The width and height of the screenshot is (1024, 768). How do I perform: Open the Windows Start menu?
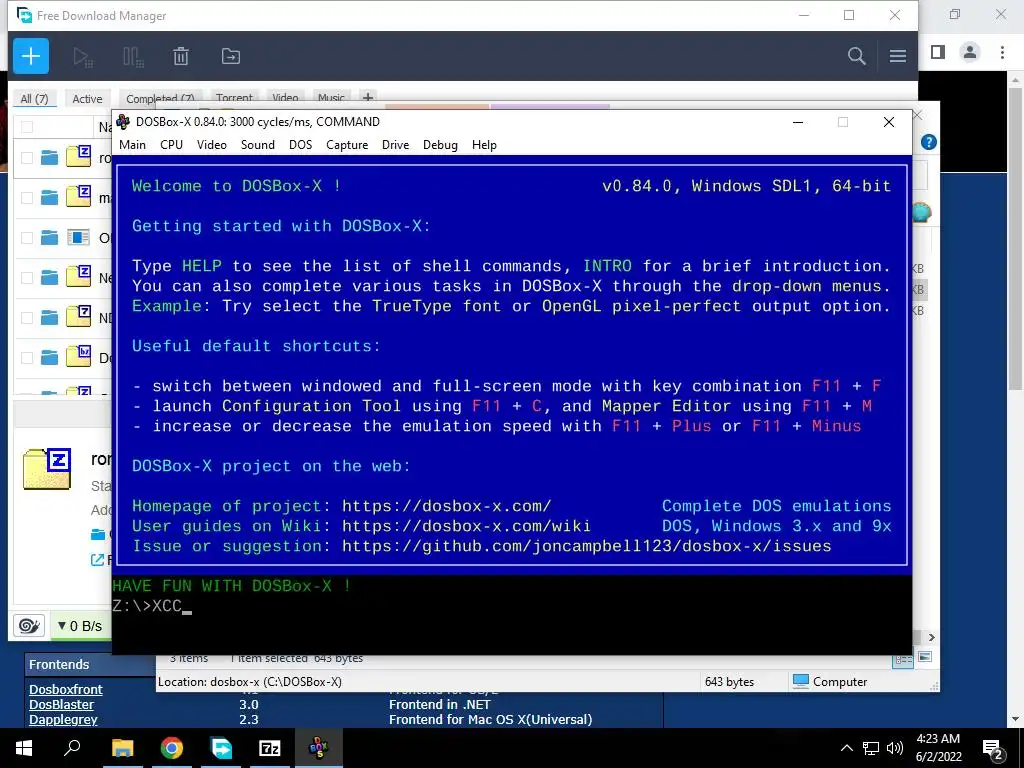coord(24,748)
